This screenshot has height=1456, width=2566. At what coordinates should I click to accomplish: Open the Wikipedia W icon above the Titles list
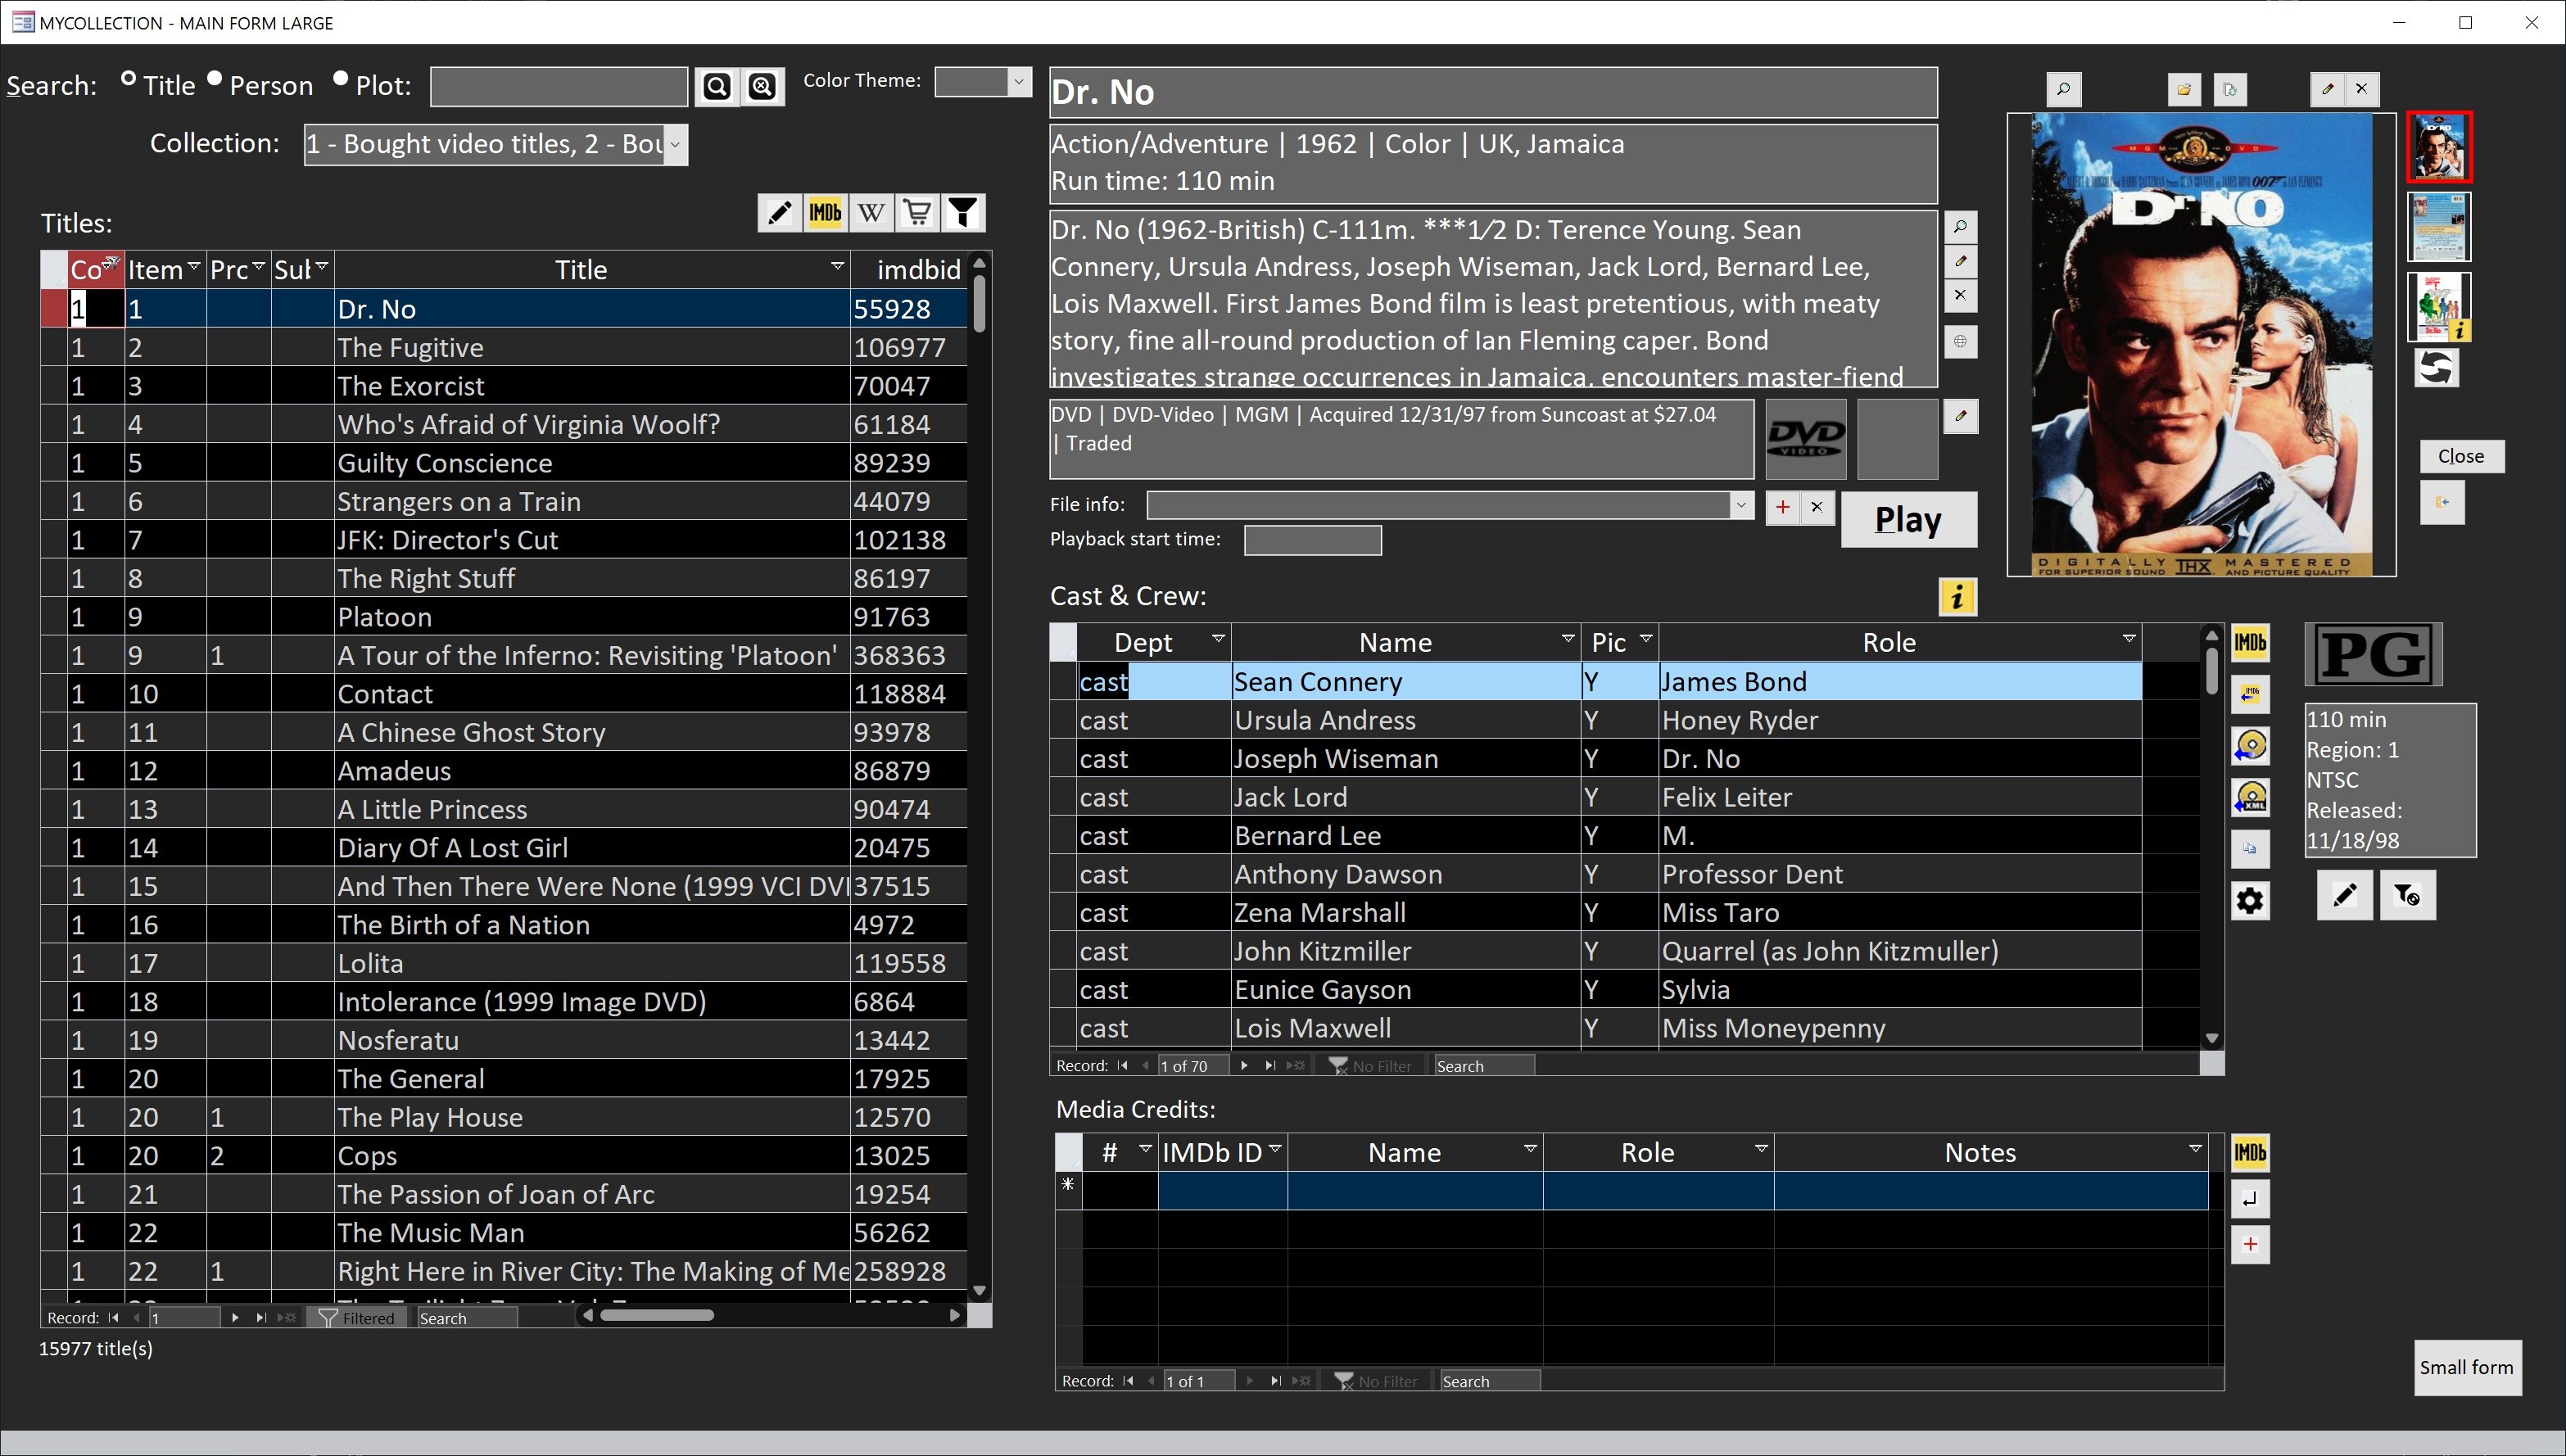point(871,212)
